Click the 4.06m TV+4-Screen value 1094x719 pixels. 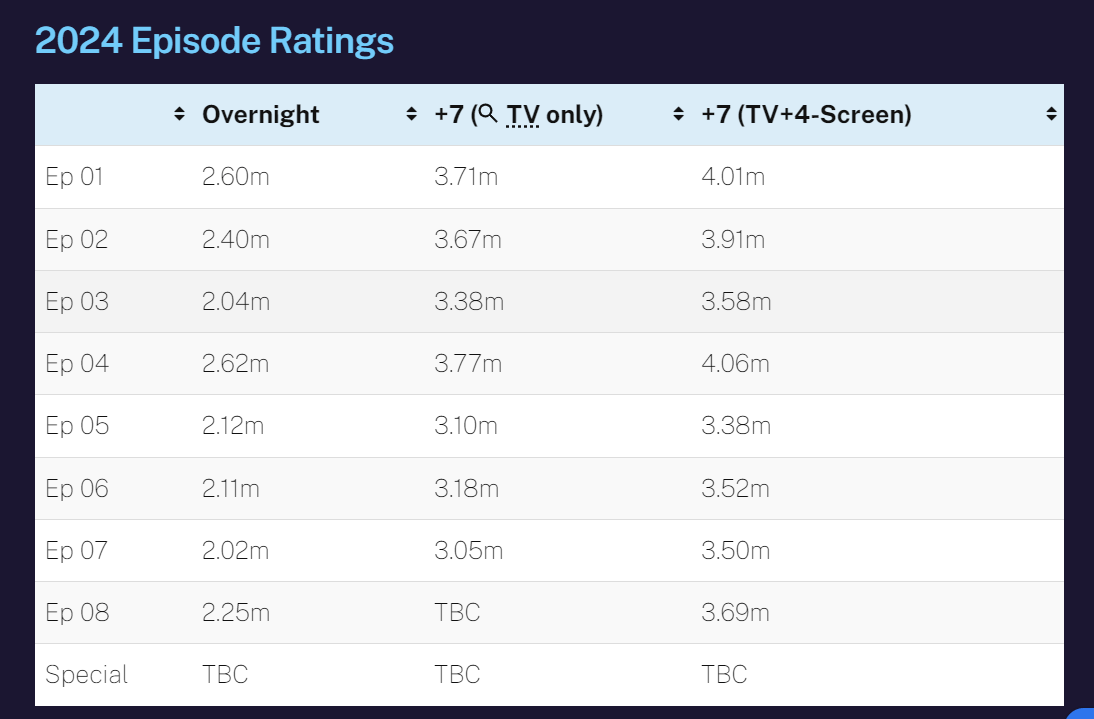[735, 364]
